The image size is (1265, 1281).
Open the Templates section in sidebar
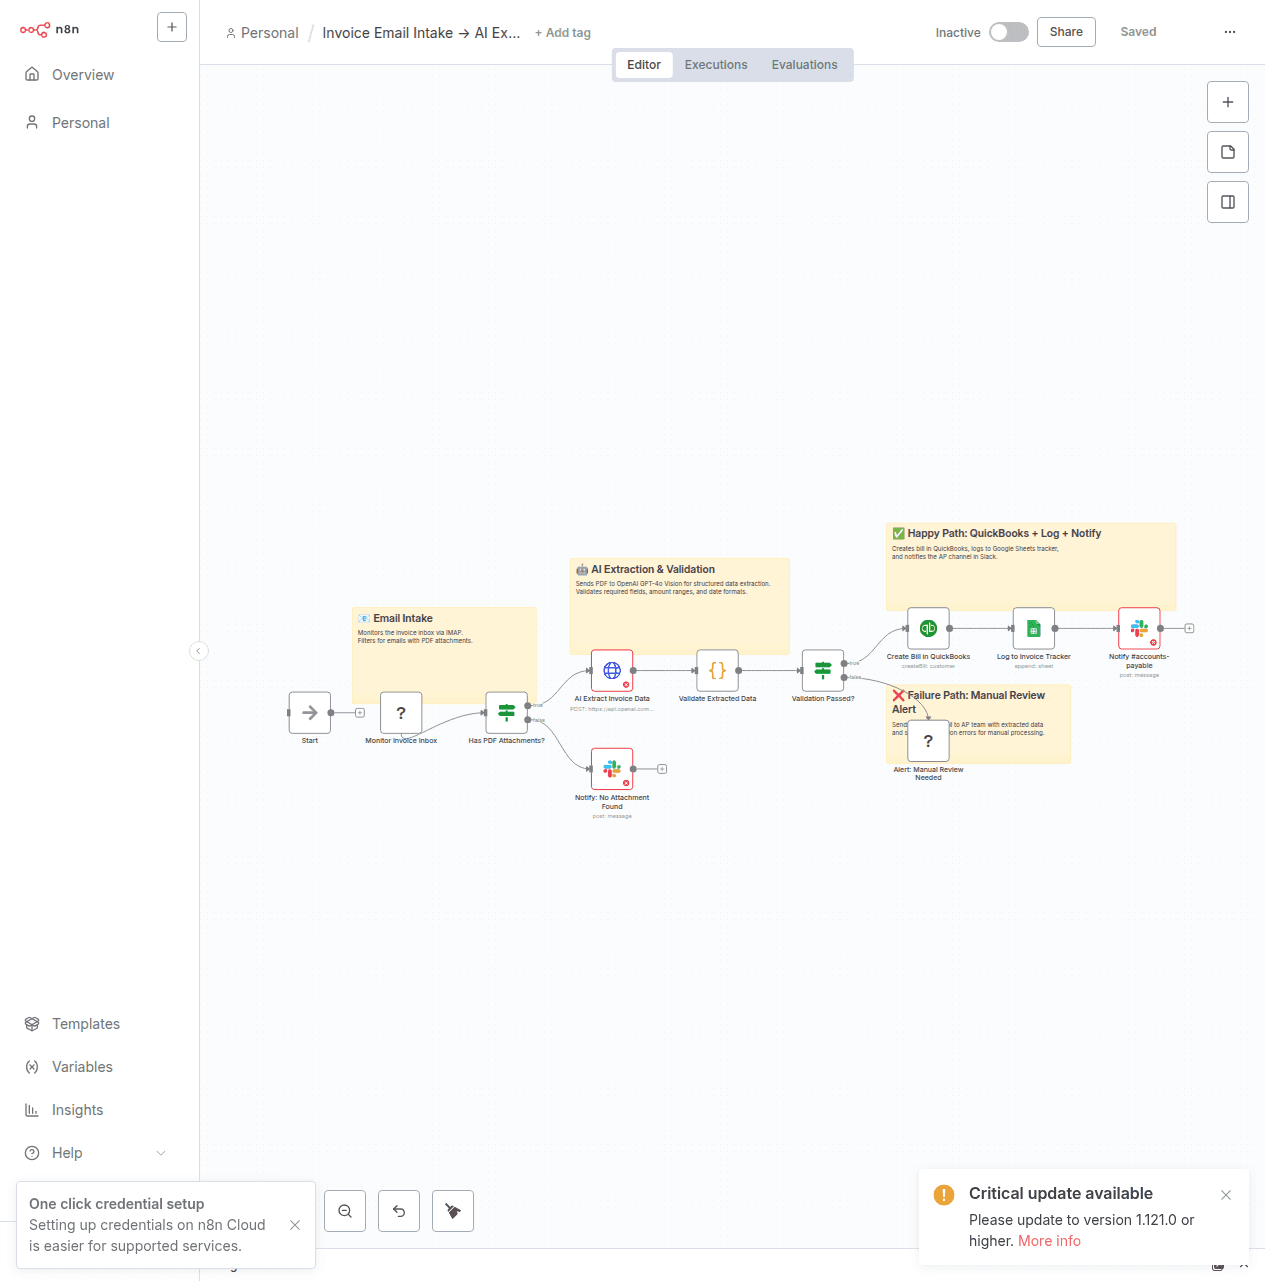click(85, 1023)
